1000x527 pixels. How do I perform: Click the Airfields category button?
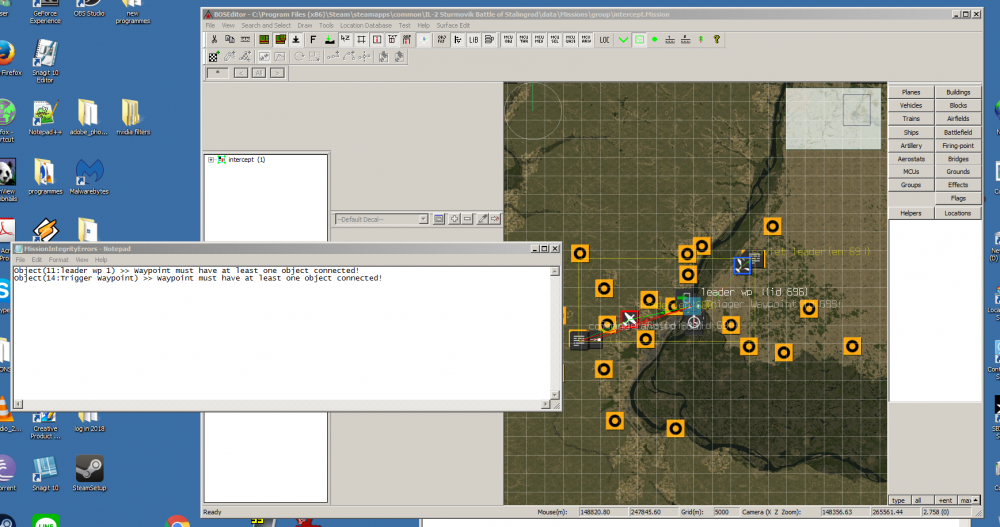[x=958, y=119]
